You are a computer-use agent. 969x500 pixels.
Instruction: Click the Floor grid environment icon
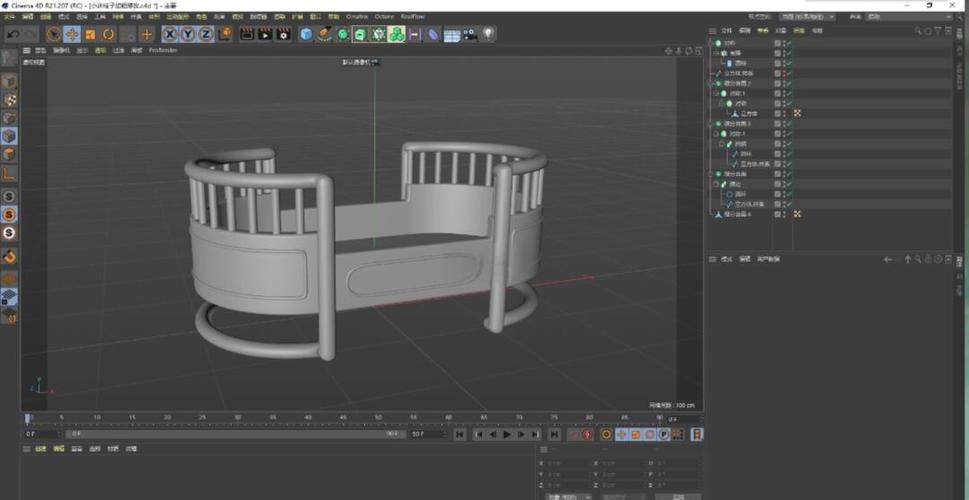click(452, 35)
